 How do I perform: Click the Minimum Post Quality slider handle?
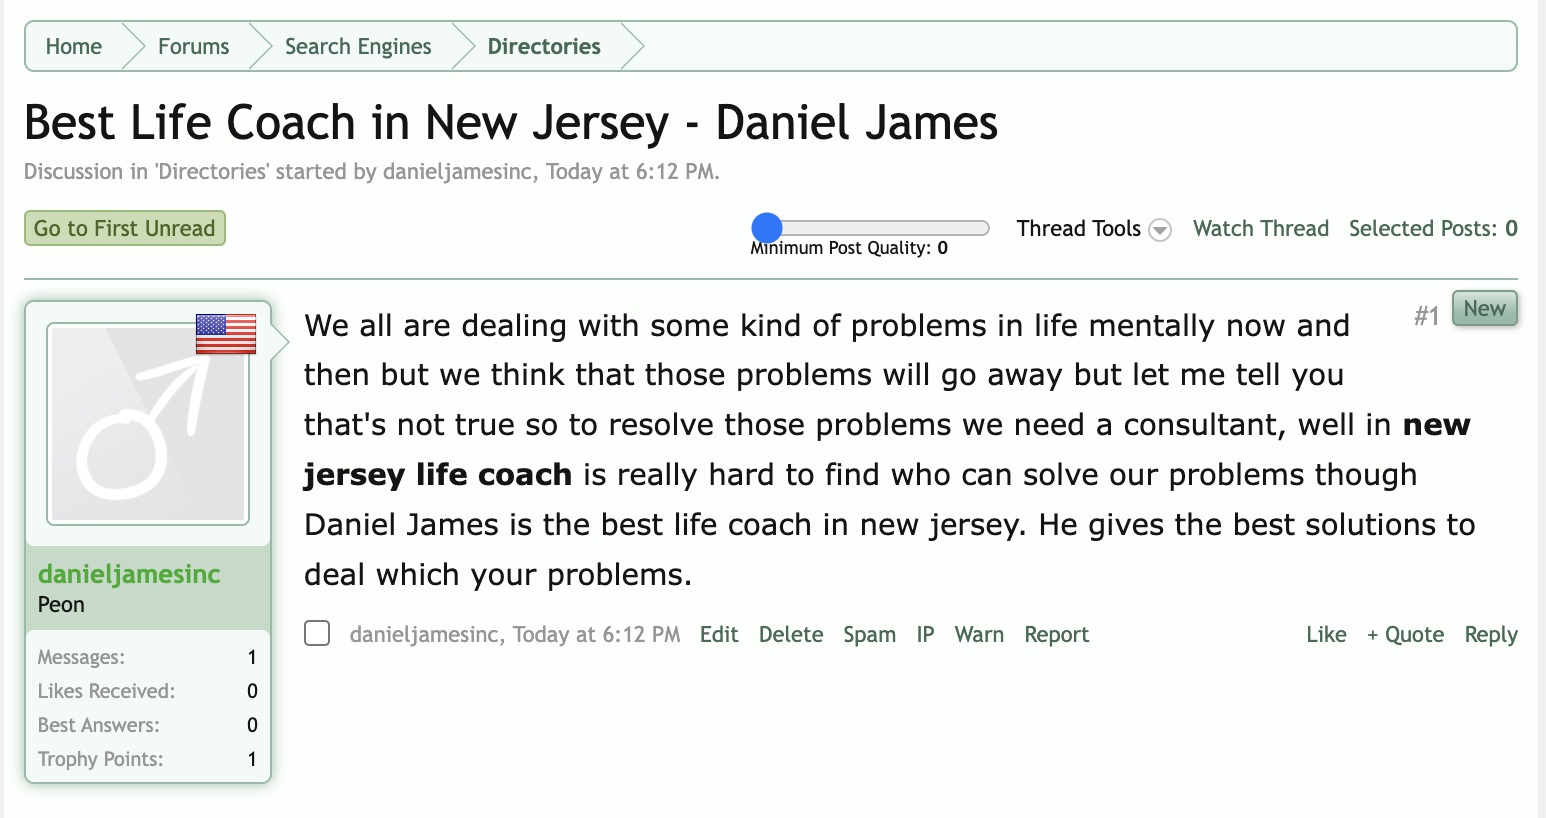pyautogui.click(x=767, y=228)
